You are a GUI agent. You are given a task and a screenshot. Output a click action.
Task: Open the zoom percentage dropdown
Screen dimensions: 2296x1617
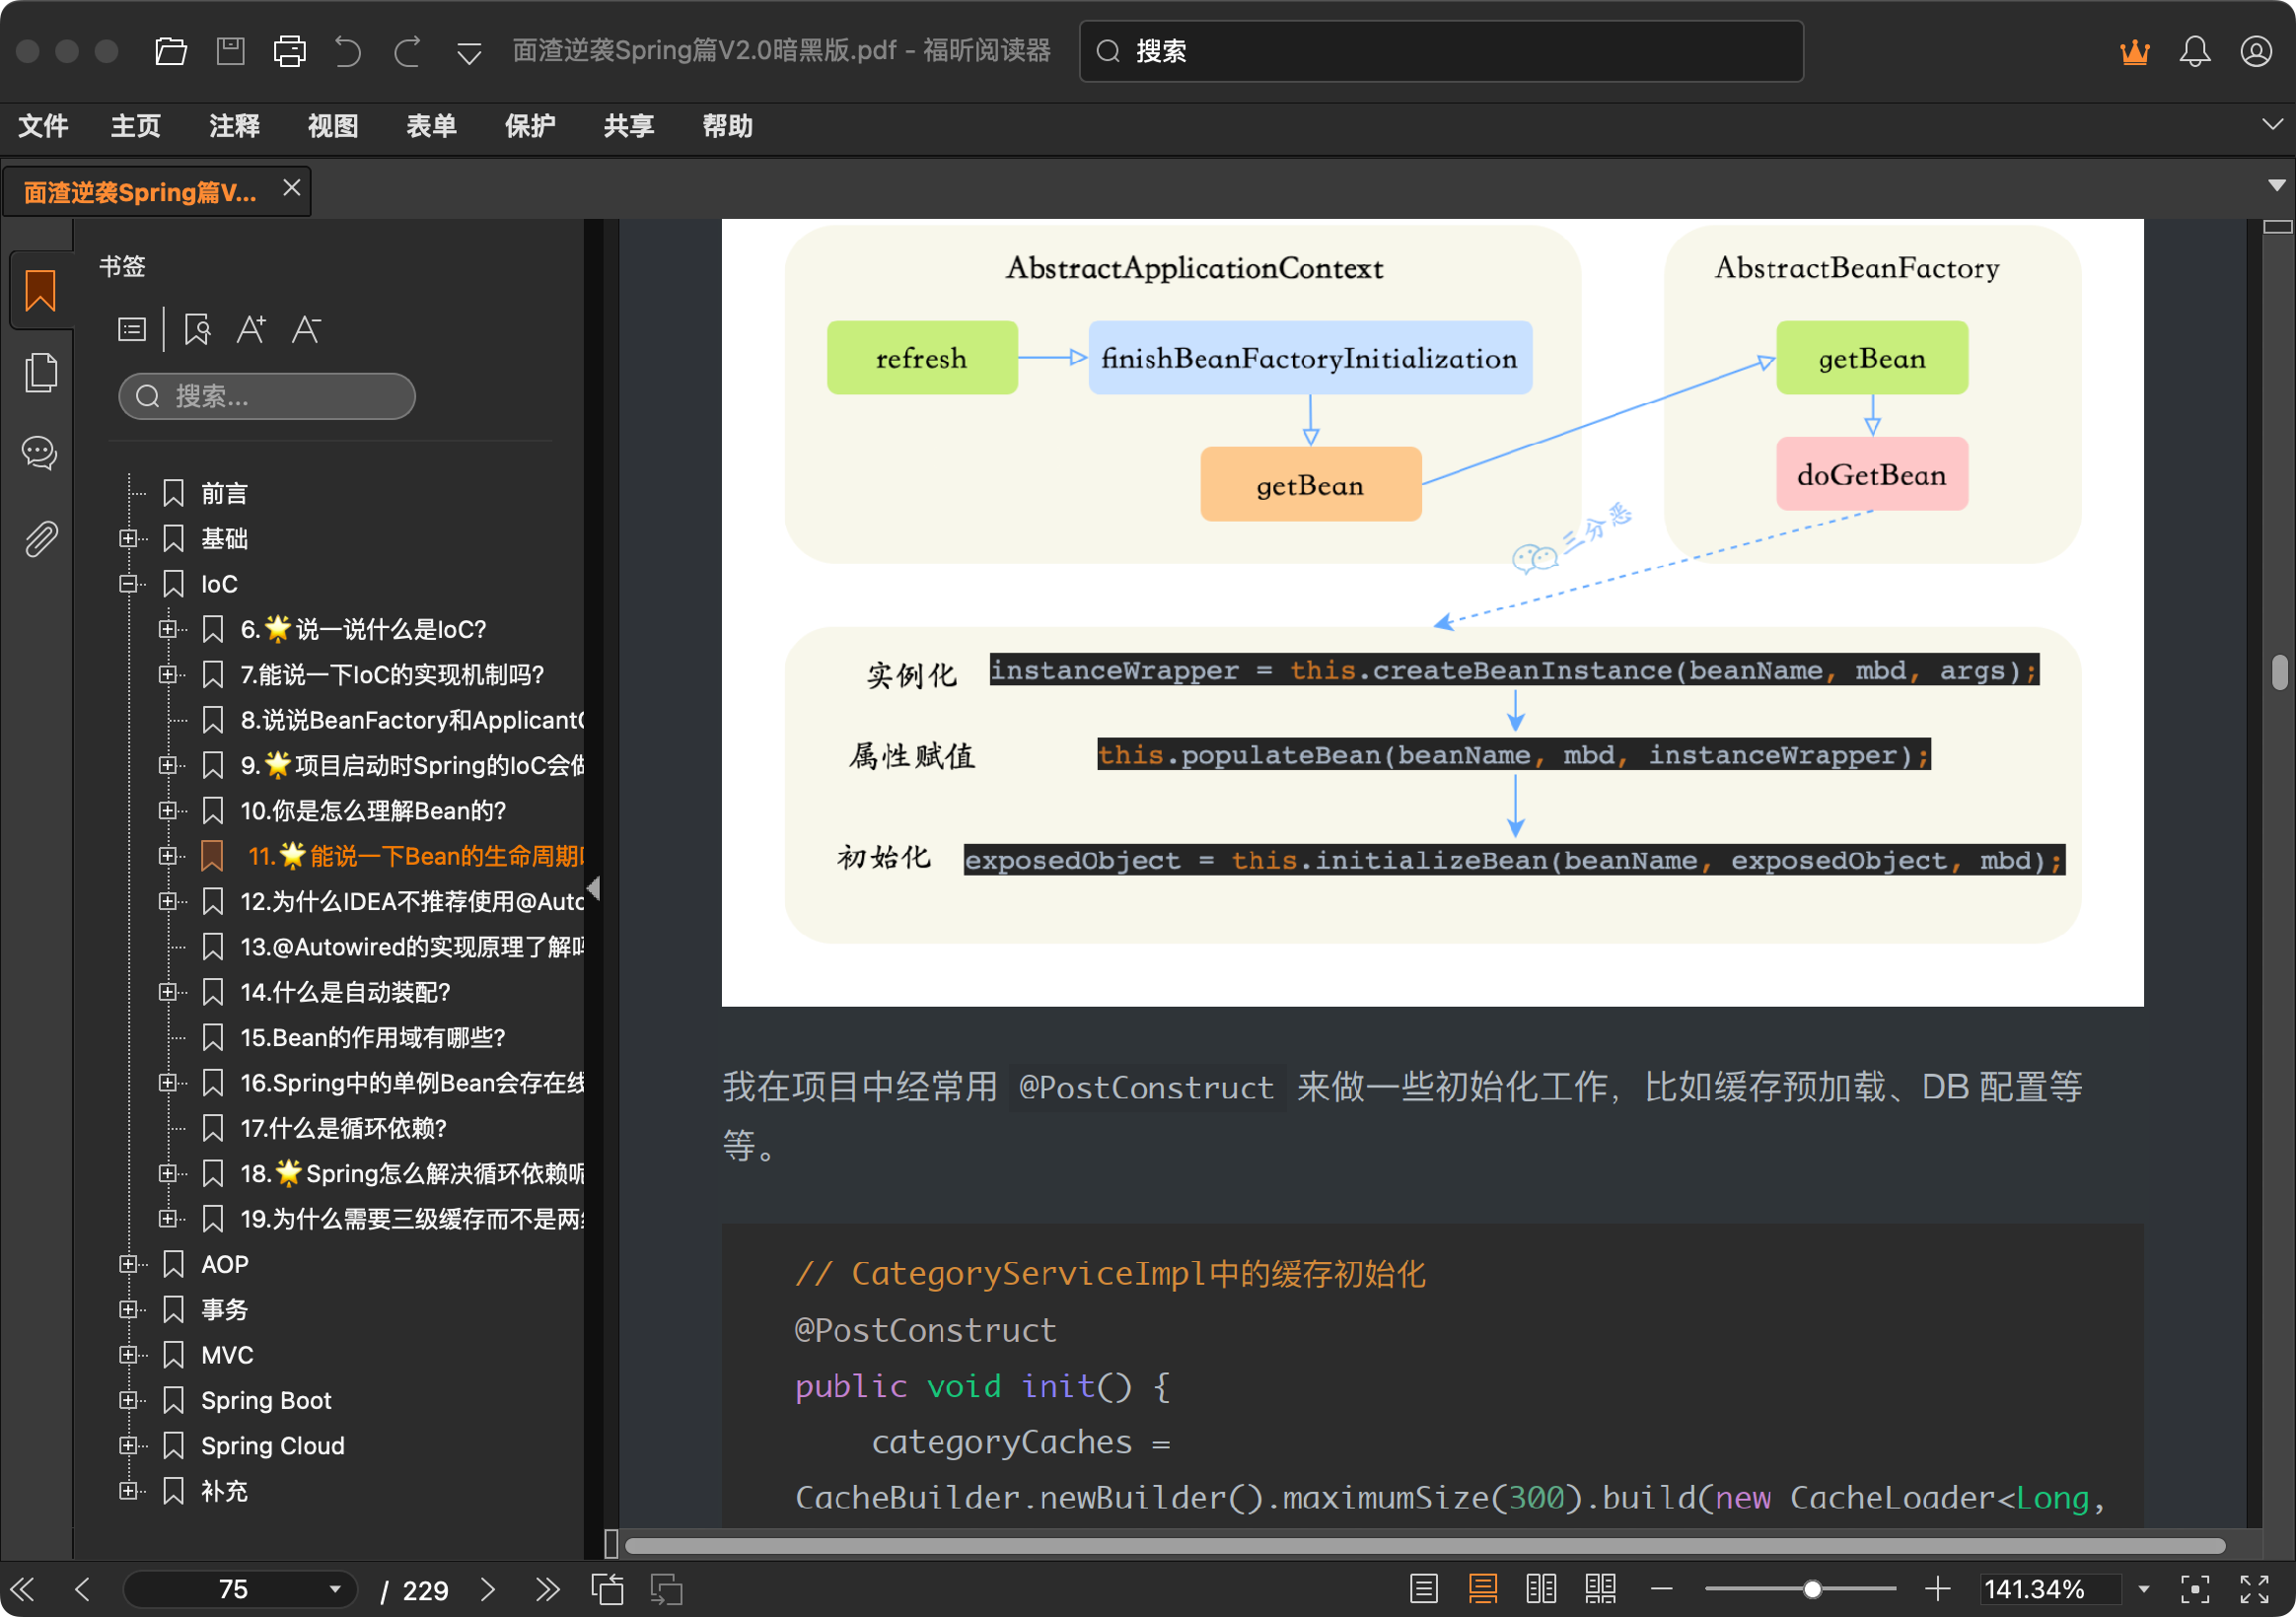tap(2144, 1589)
